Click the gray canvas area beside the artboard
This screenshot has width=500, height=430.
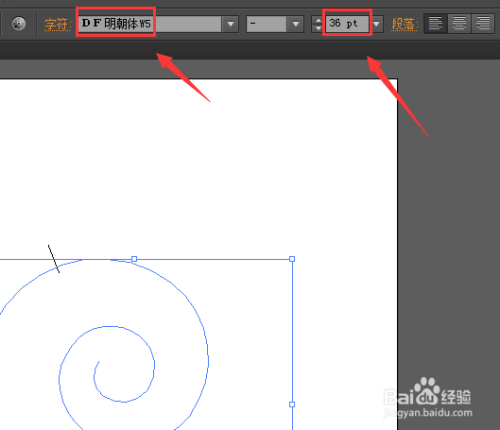(x=447, y=233)
